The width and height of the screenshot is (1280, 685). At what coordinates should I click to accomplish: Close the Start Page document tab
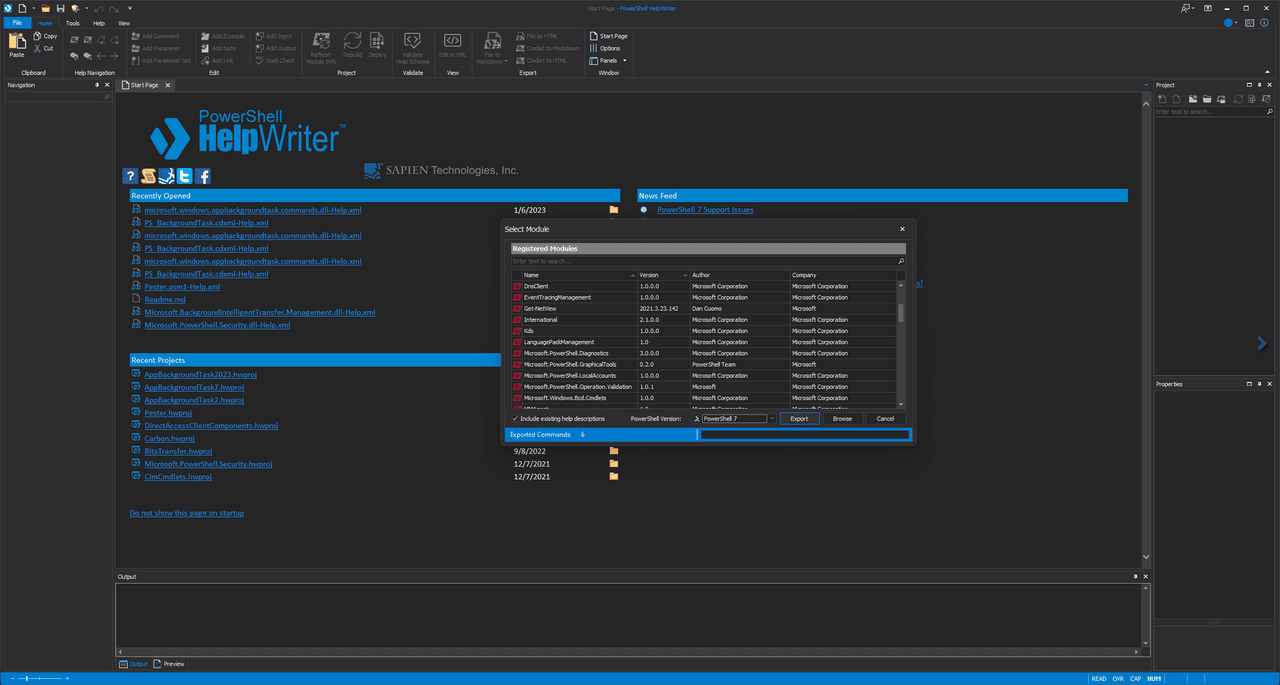point(168,85)
